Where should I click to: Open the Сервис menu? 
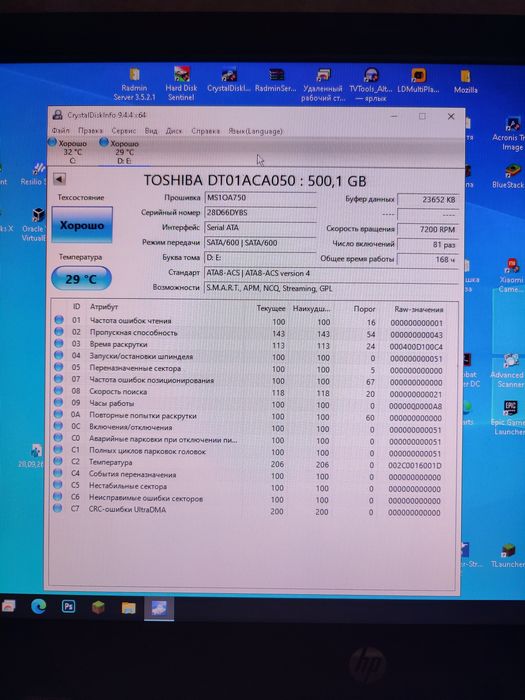pos(124,131)
